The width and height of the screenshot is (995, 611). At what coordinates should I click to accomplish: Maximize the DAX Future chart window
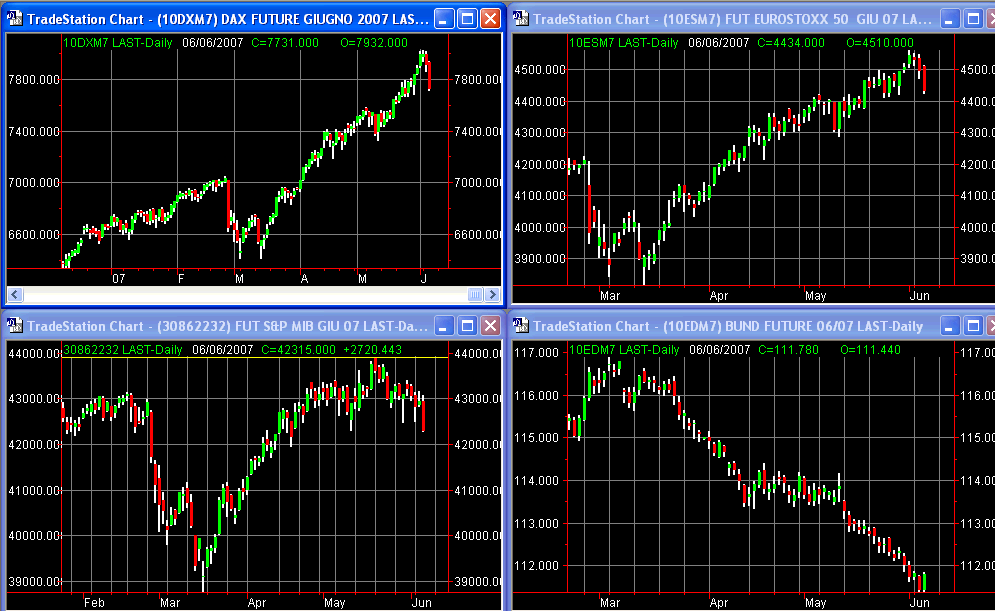coord(467,19)
